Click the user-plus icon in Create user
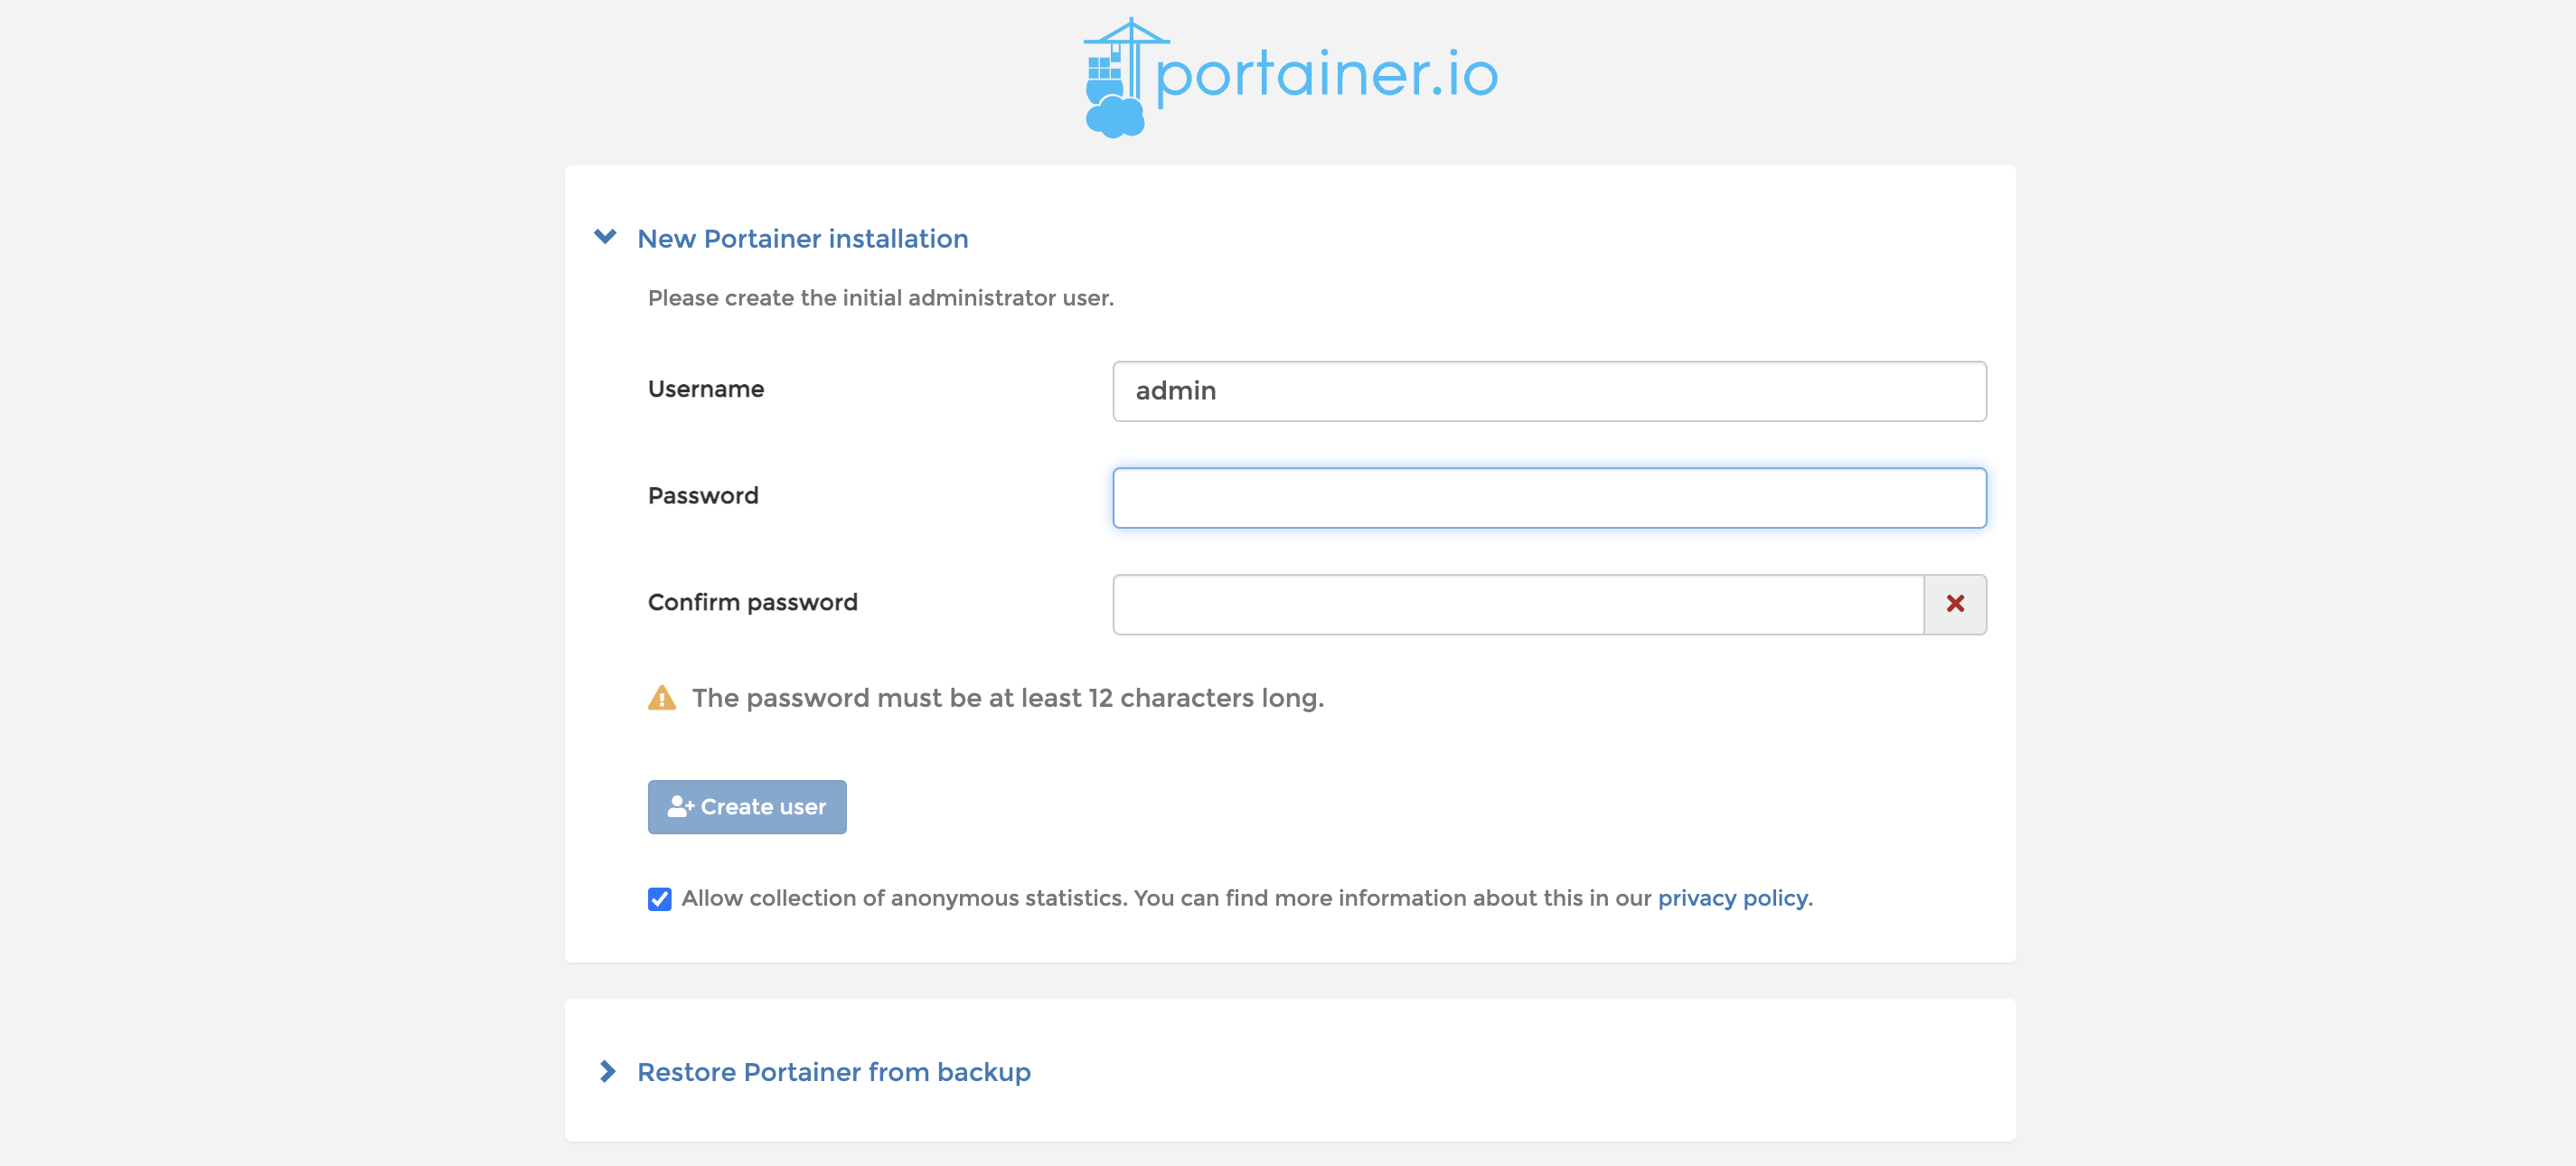 click(680, 807)
